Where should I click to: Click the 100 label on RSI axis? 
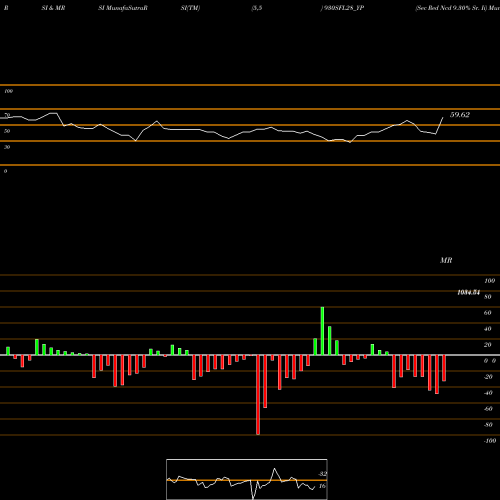point(8,91)
